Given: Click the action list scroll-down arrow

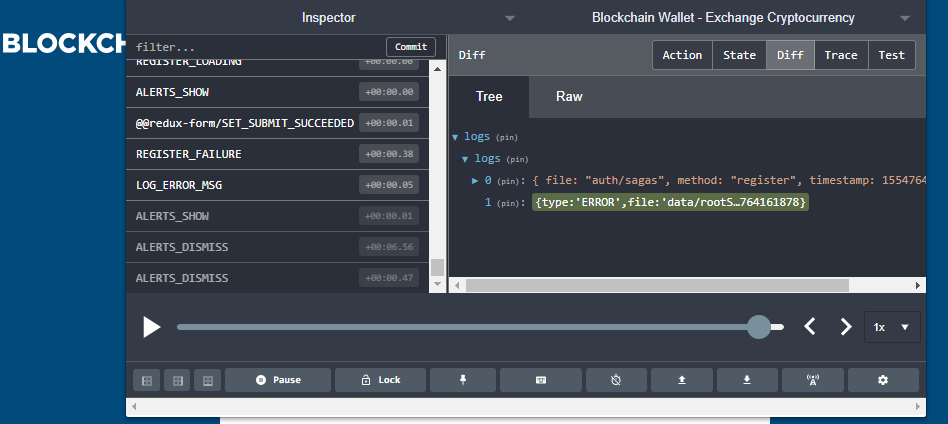Looking at the screenshot, I should tap(437, 284).
